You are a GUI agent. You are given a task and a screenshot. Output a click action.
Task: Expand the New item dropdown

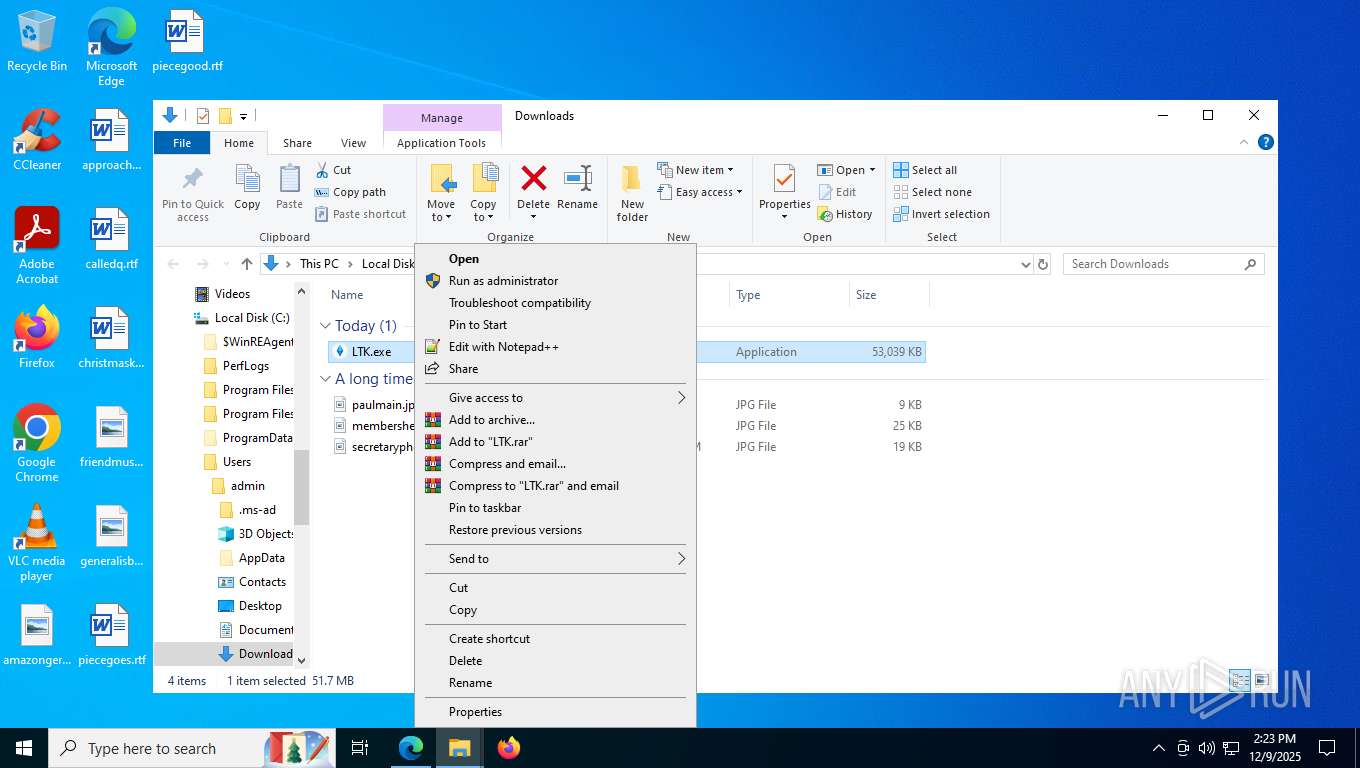click(731, 170)
